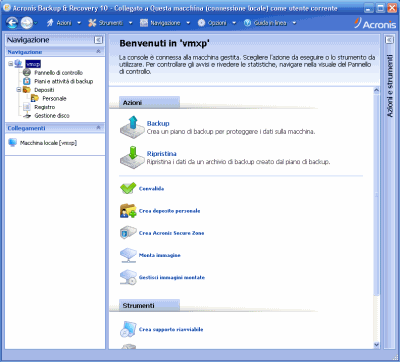Click Crea deposito personale link
Viewport: 400px width, 362px height.
click(x=169, y=211)
